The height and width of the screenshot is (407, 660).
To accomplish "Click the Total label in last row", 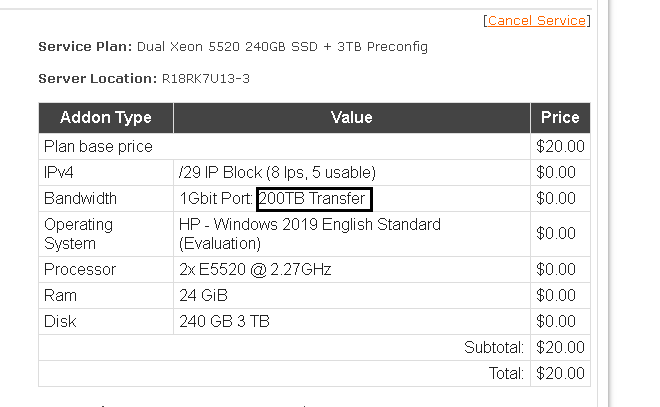I will 507,374.
